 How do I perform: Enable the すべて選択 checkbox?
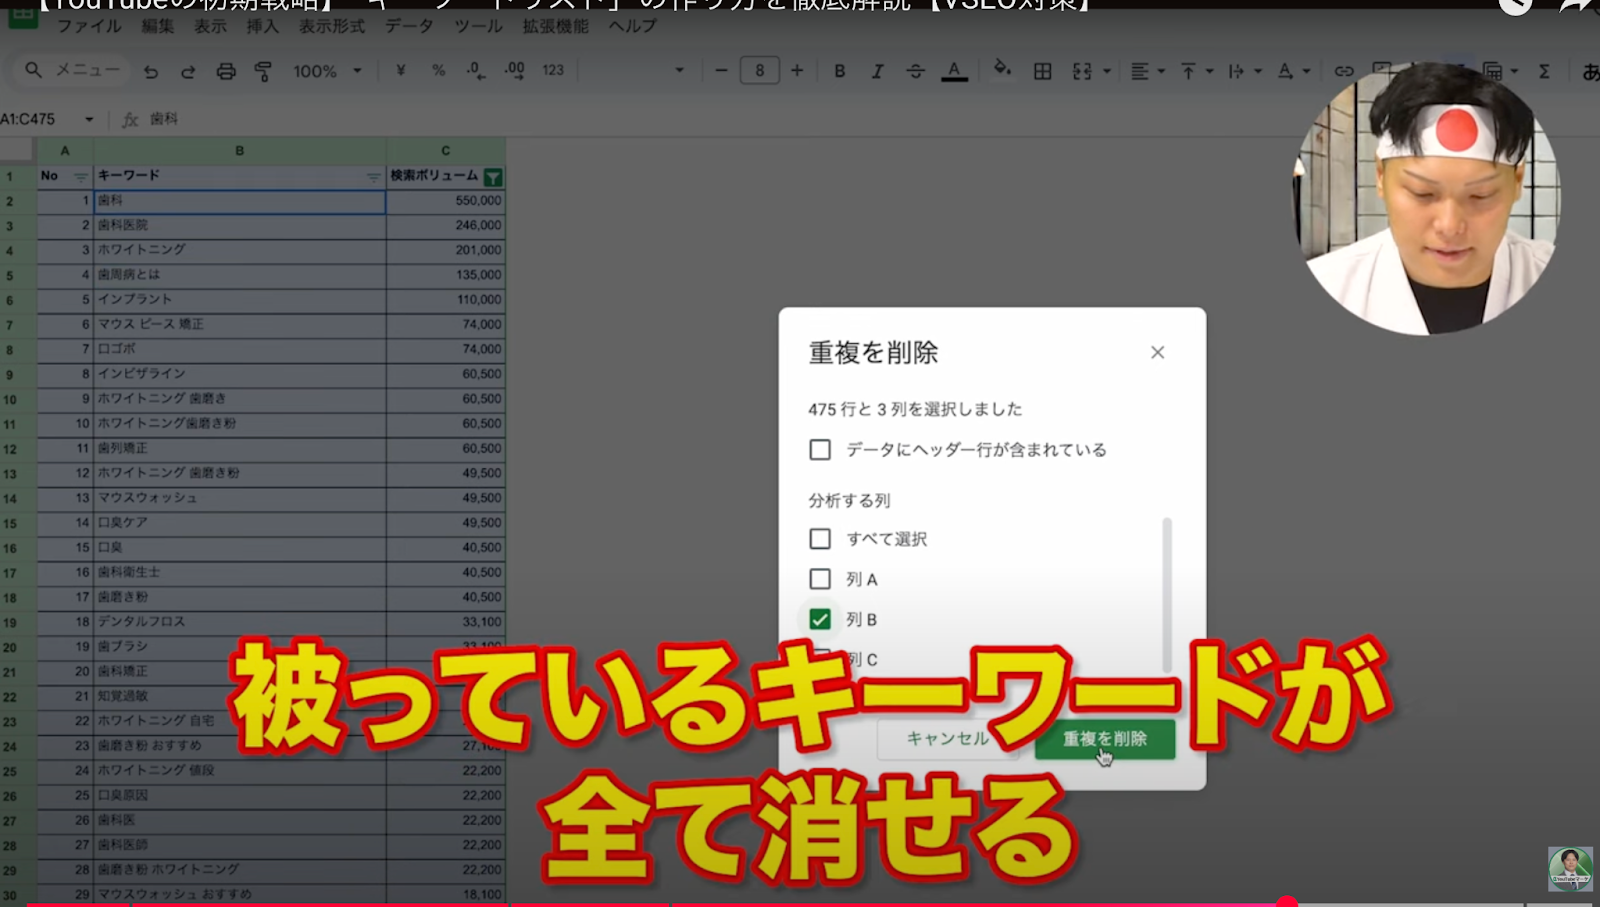819,538
